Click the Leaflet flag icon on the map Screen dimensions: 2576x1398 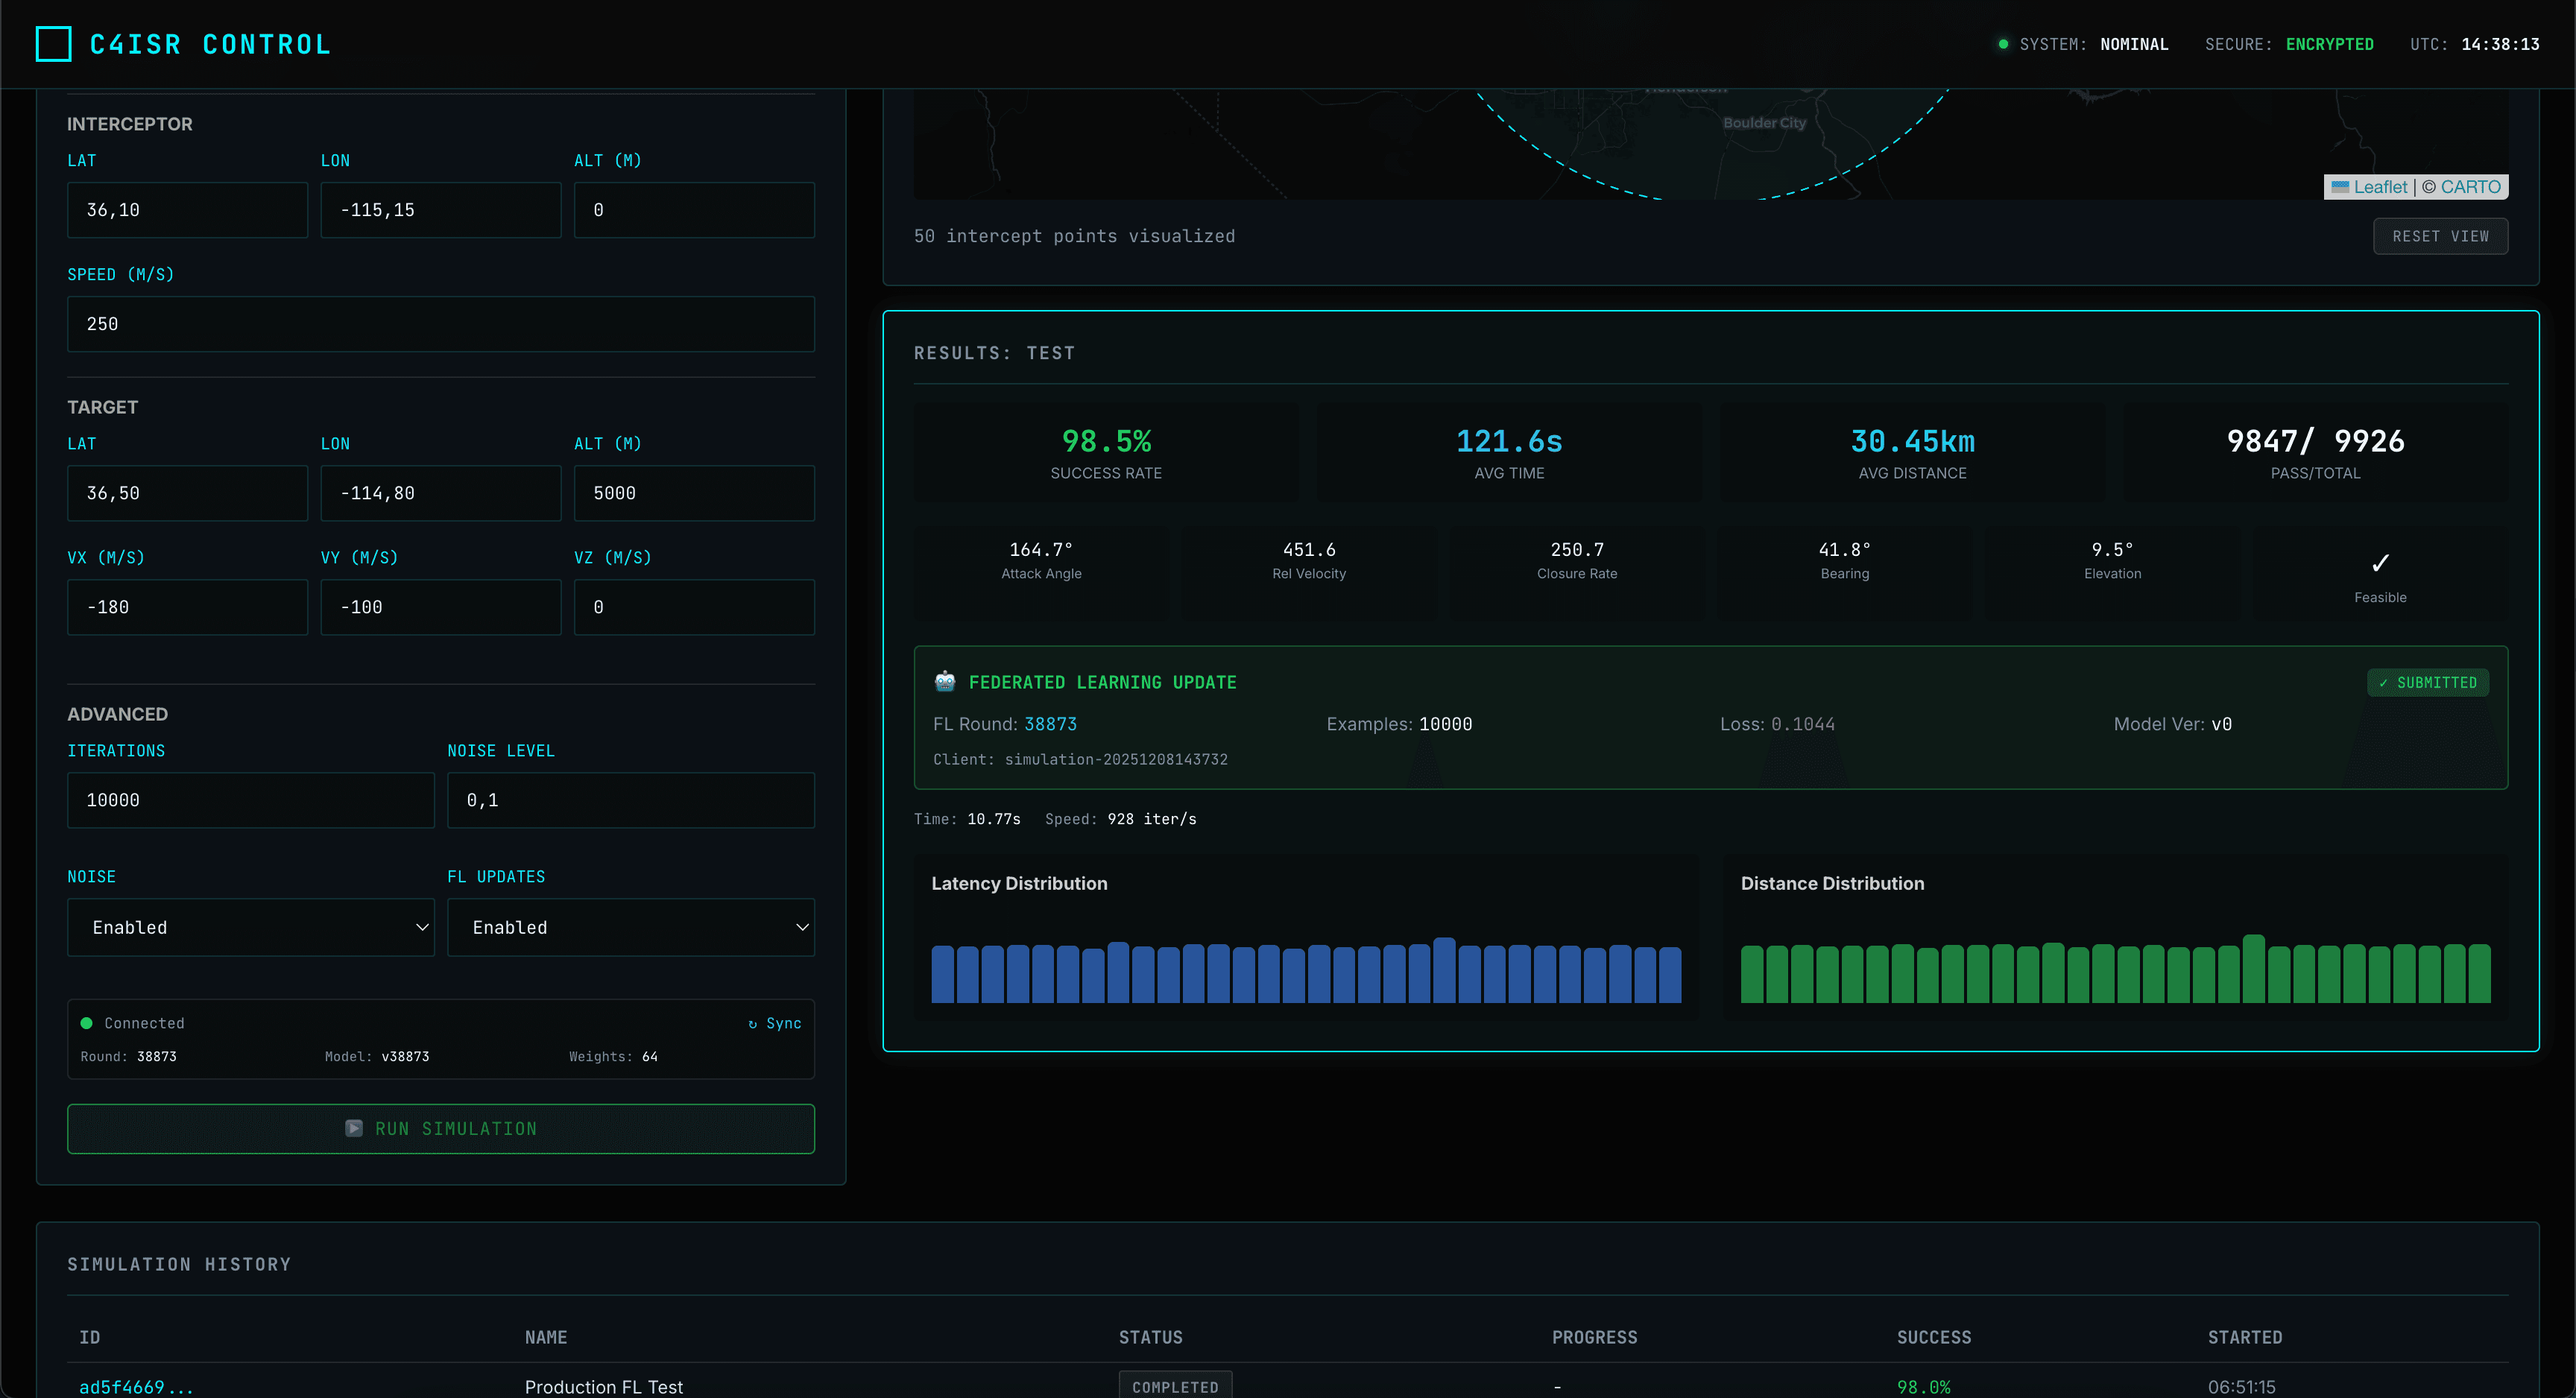[x=2342, y=187]
